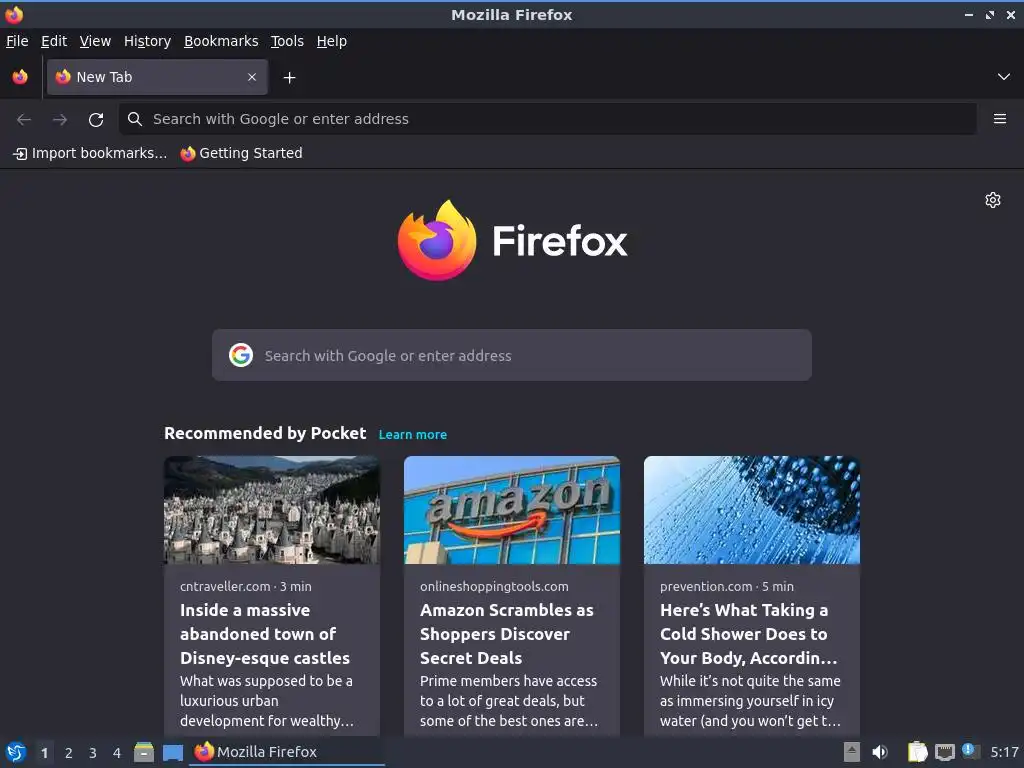1024x768 pixels.
Task: Open the Help menu
Action: [x=332, y=41]
